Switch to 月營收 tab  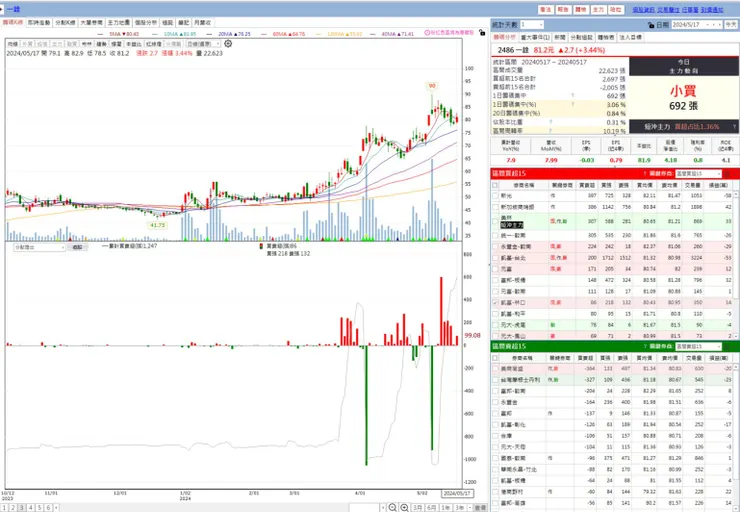click(202, 23)
